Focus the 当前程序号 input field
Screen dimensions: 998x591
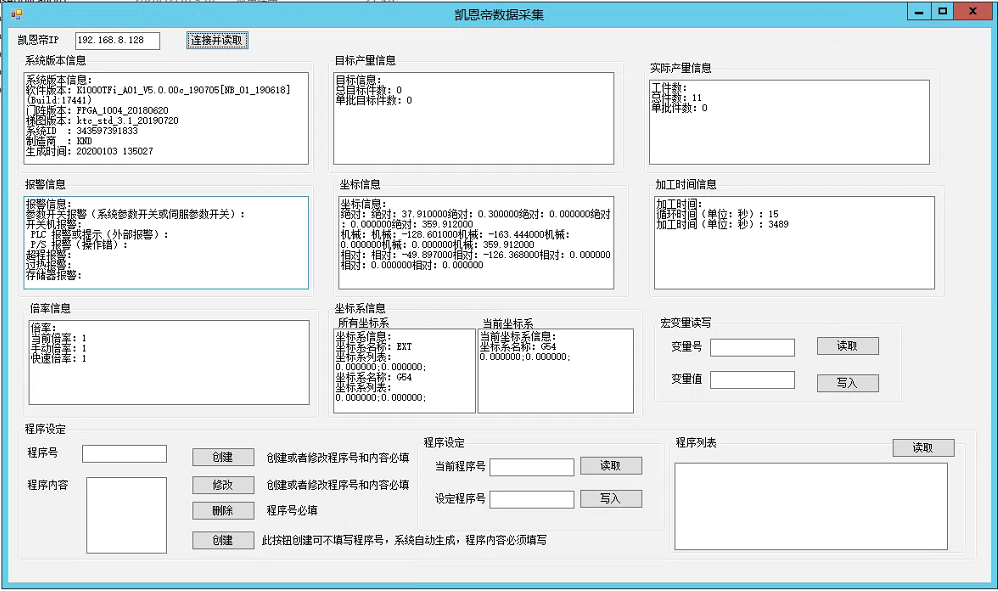[531, 467]
